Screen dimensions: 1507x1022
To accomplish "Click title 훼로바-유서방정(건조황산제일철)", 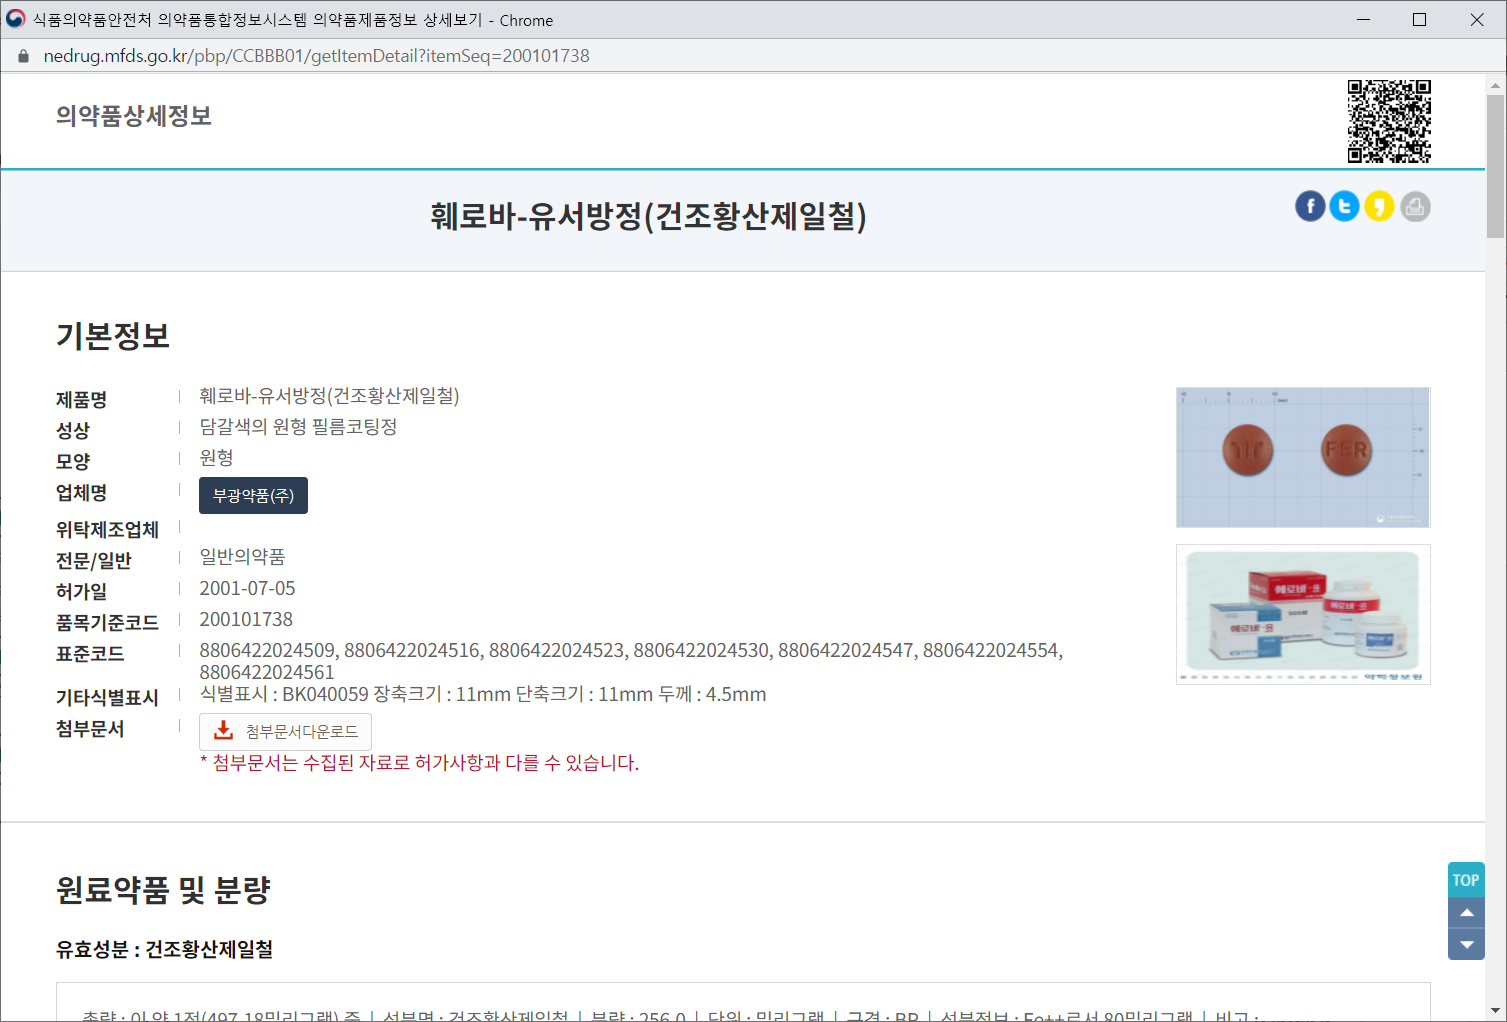I will click(648, 216).
